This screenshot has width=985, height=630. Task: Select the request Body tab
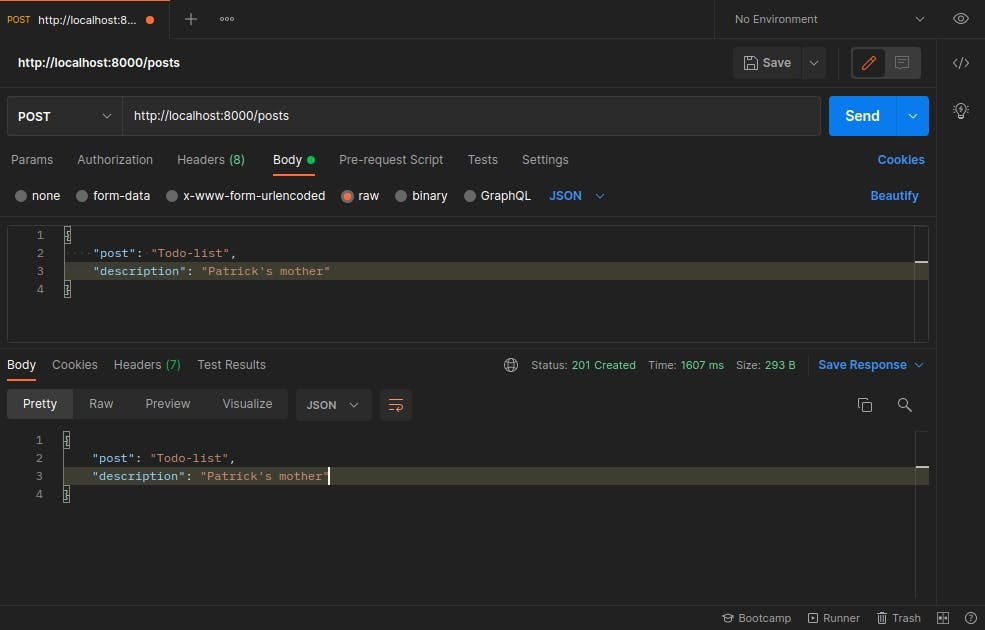pyautogui.click(x=293, y=160)
